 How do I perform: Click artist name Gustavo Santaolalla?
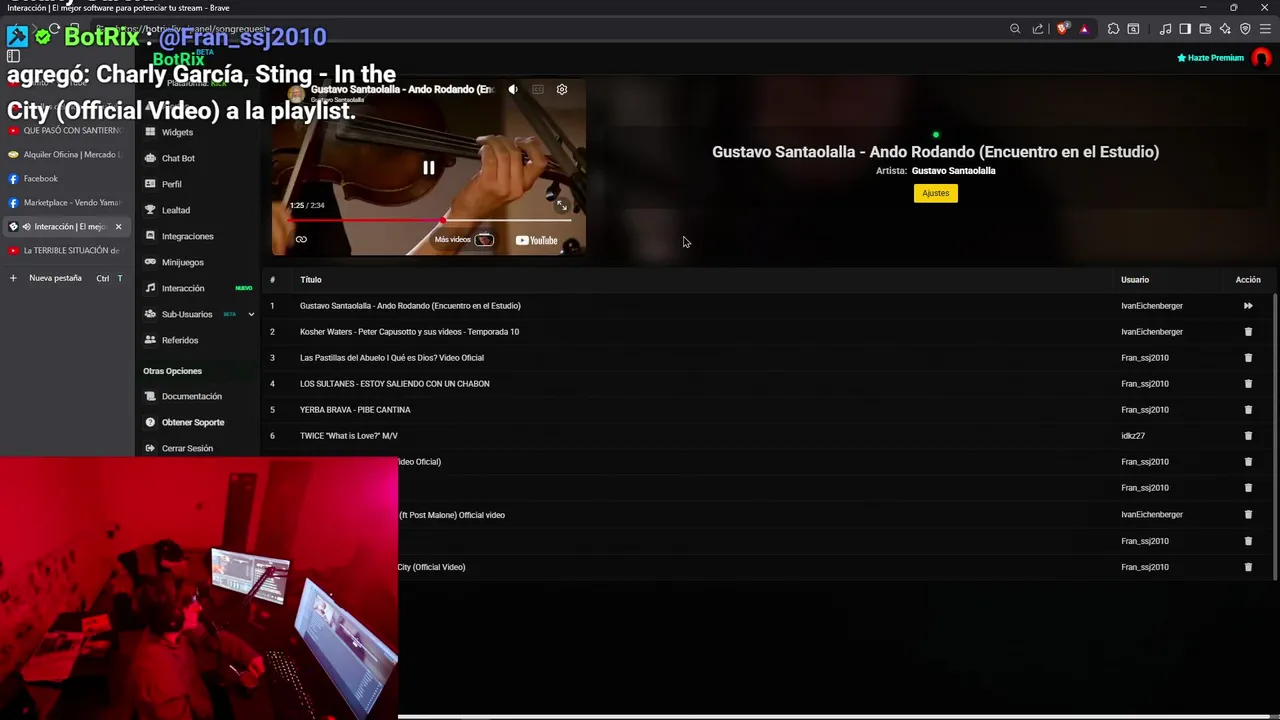coord(953,171)
